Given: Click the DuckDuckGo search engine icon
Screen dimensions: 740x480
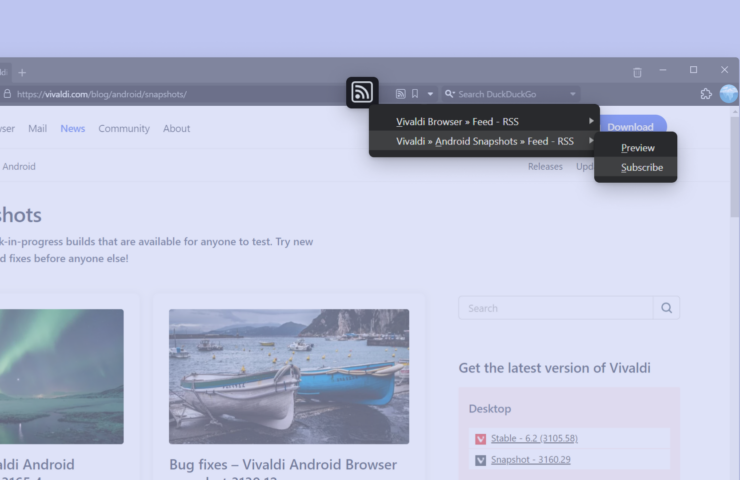Looking at the screenshot, I should 449,94.
